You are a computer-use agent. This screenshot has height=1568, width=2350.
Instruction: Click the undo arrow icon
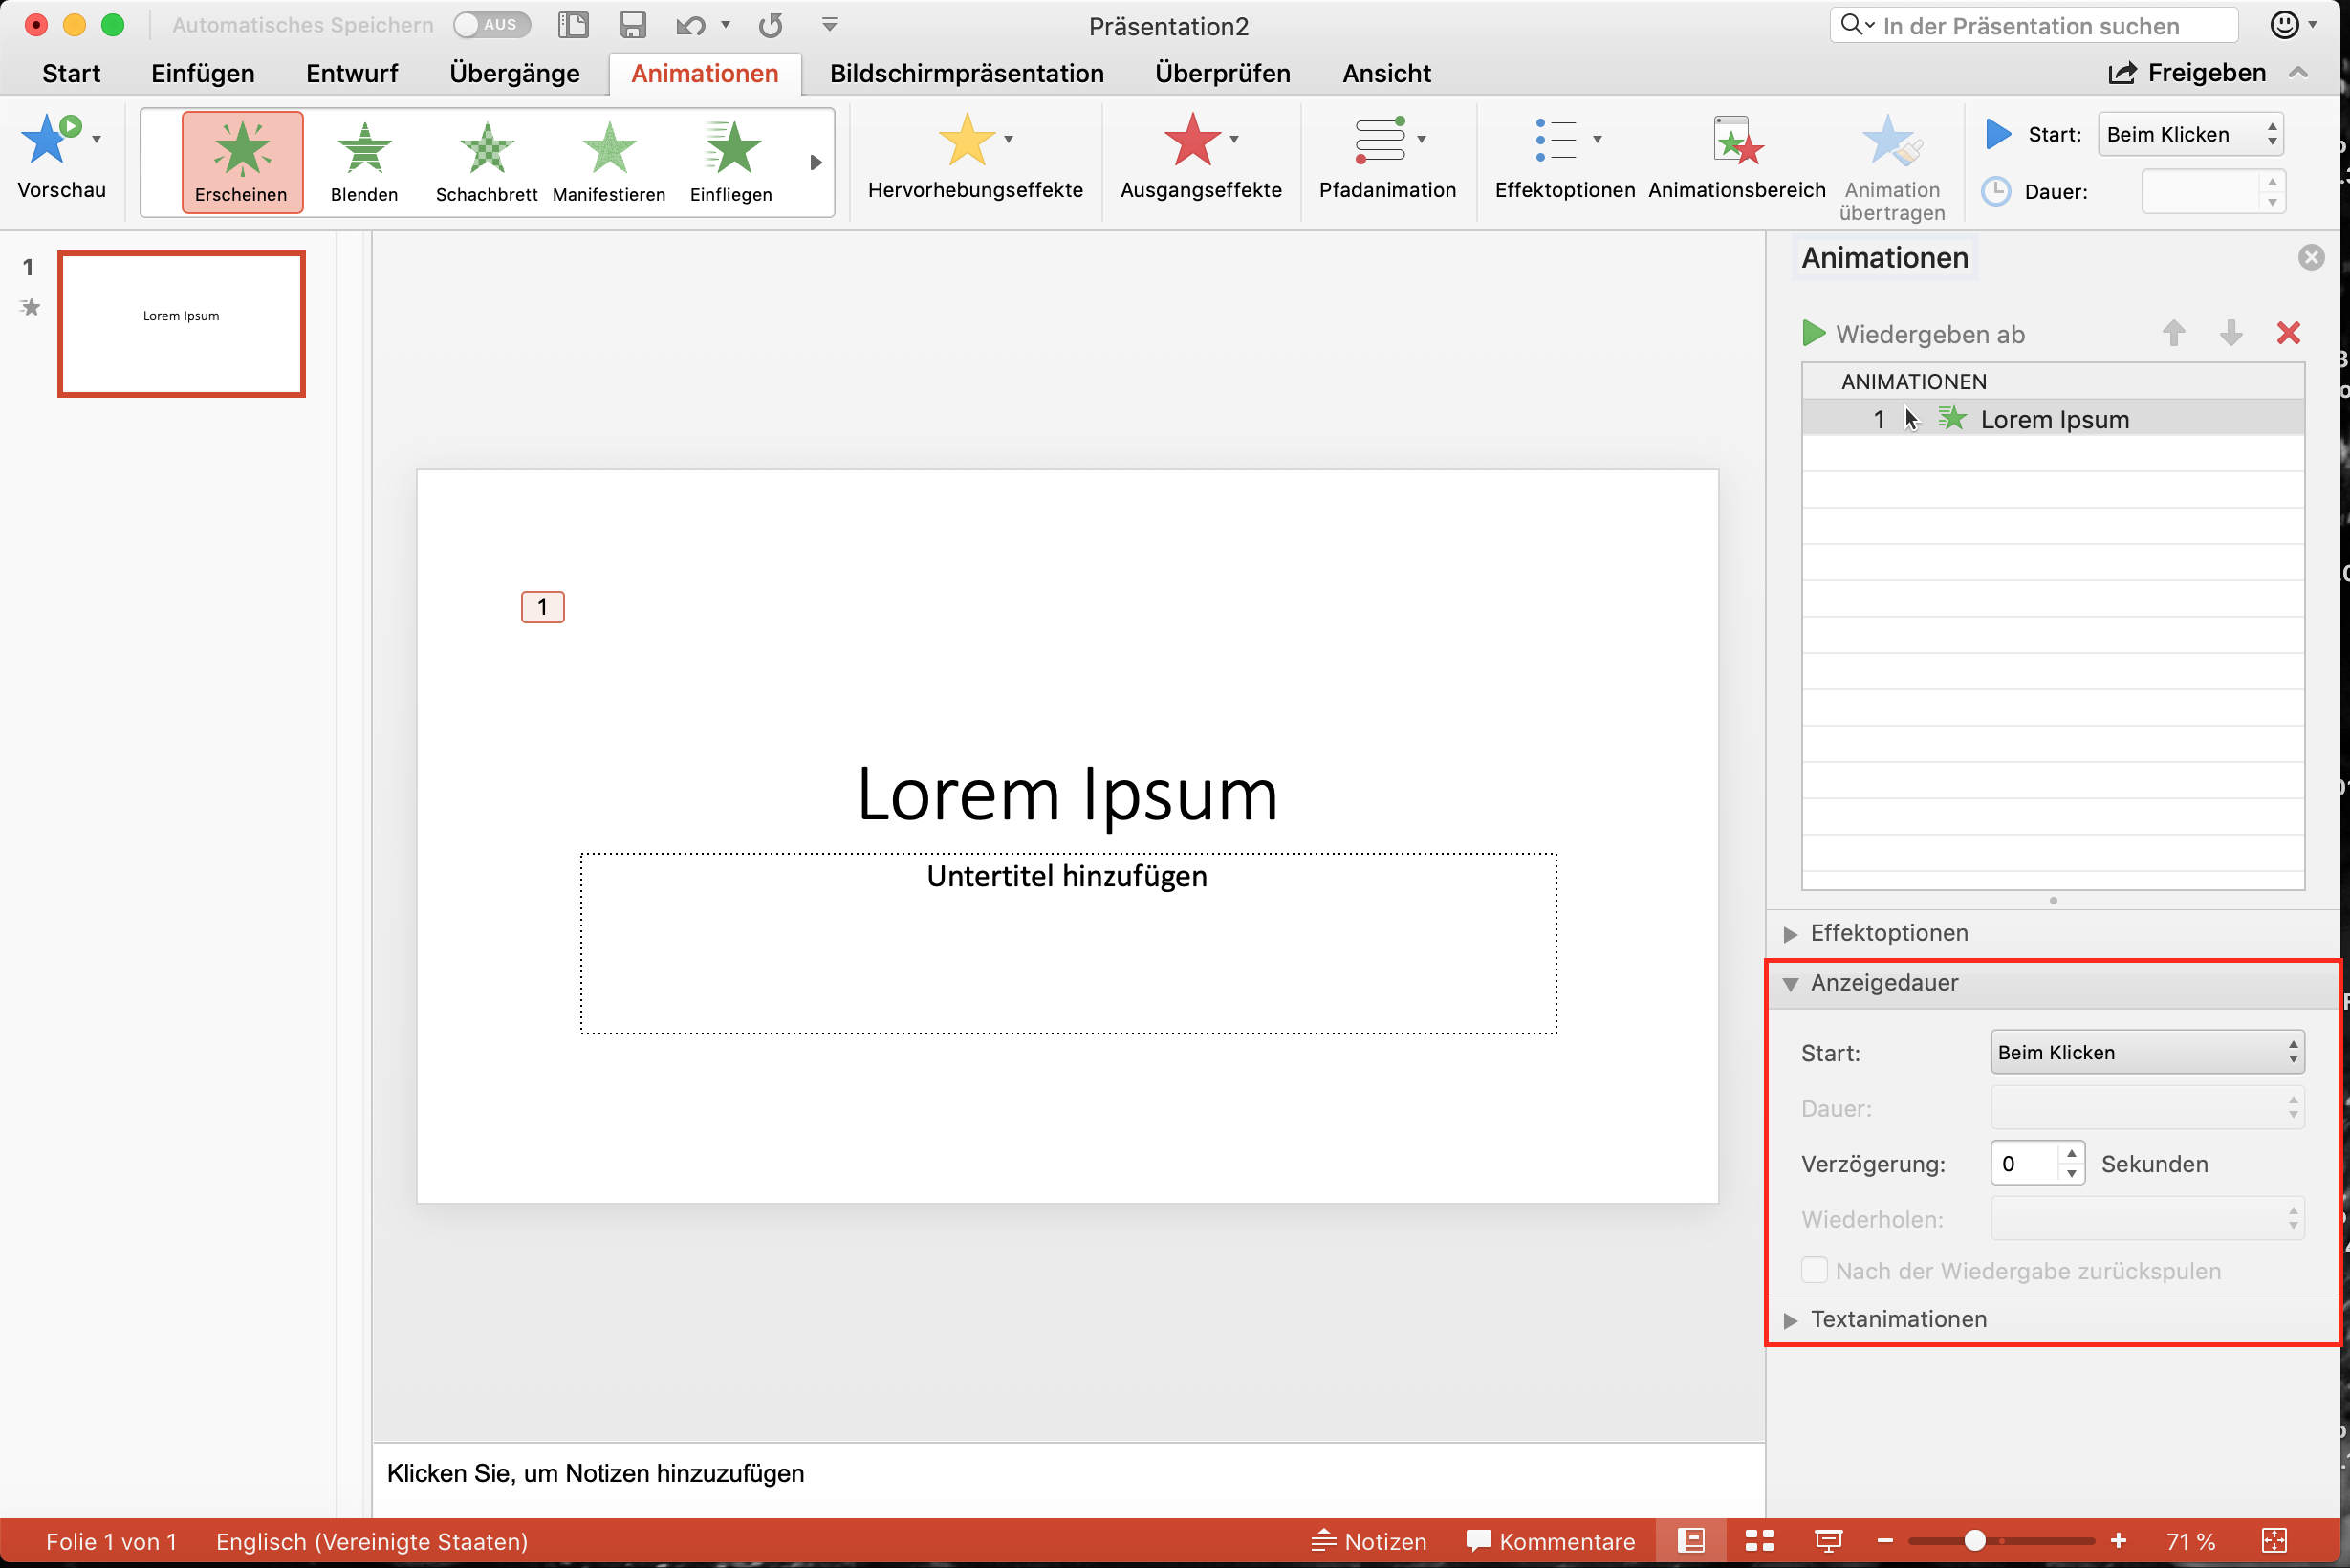[690, 25]
